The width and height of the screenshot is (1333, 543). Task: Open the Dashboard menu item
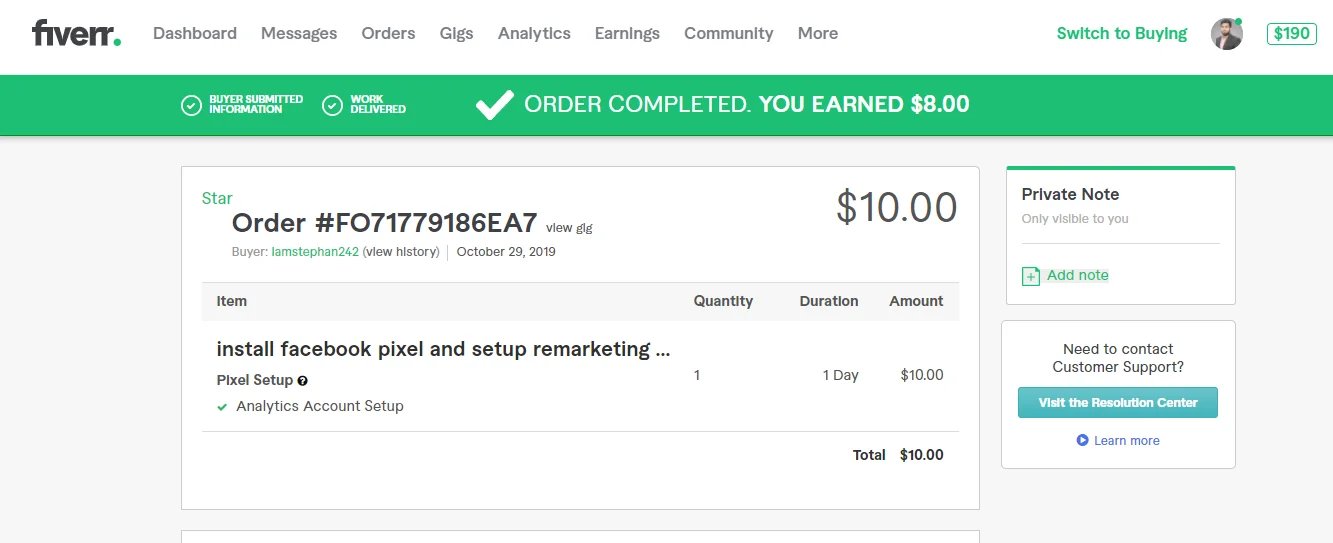point(195,33)
